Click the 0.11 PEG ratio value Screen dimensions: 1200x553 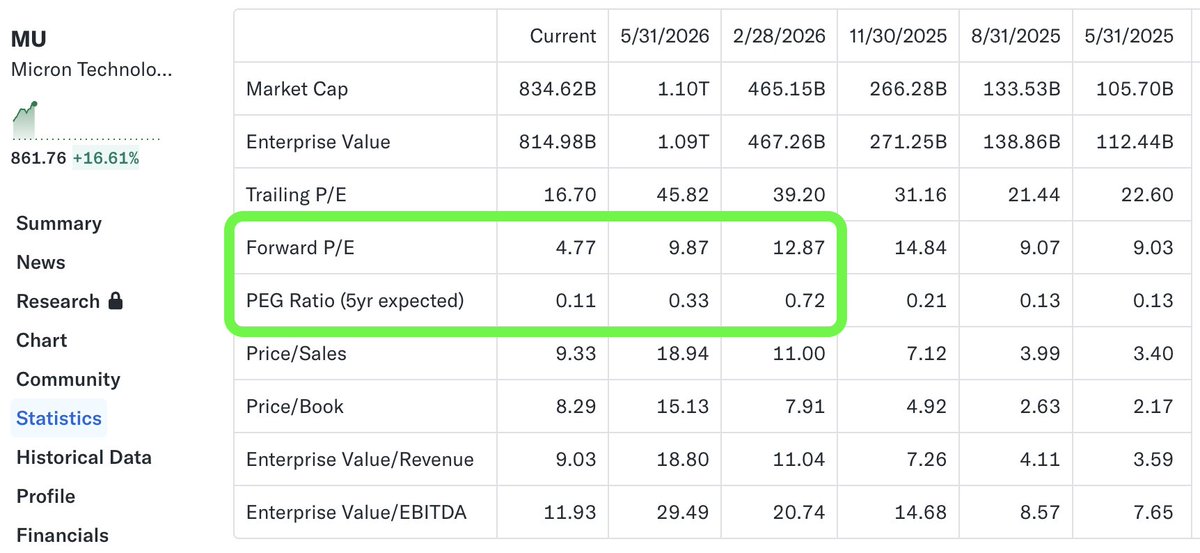(x=577, y=300)
